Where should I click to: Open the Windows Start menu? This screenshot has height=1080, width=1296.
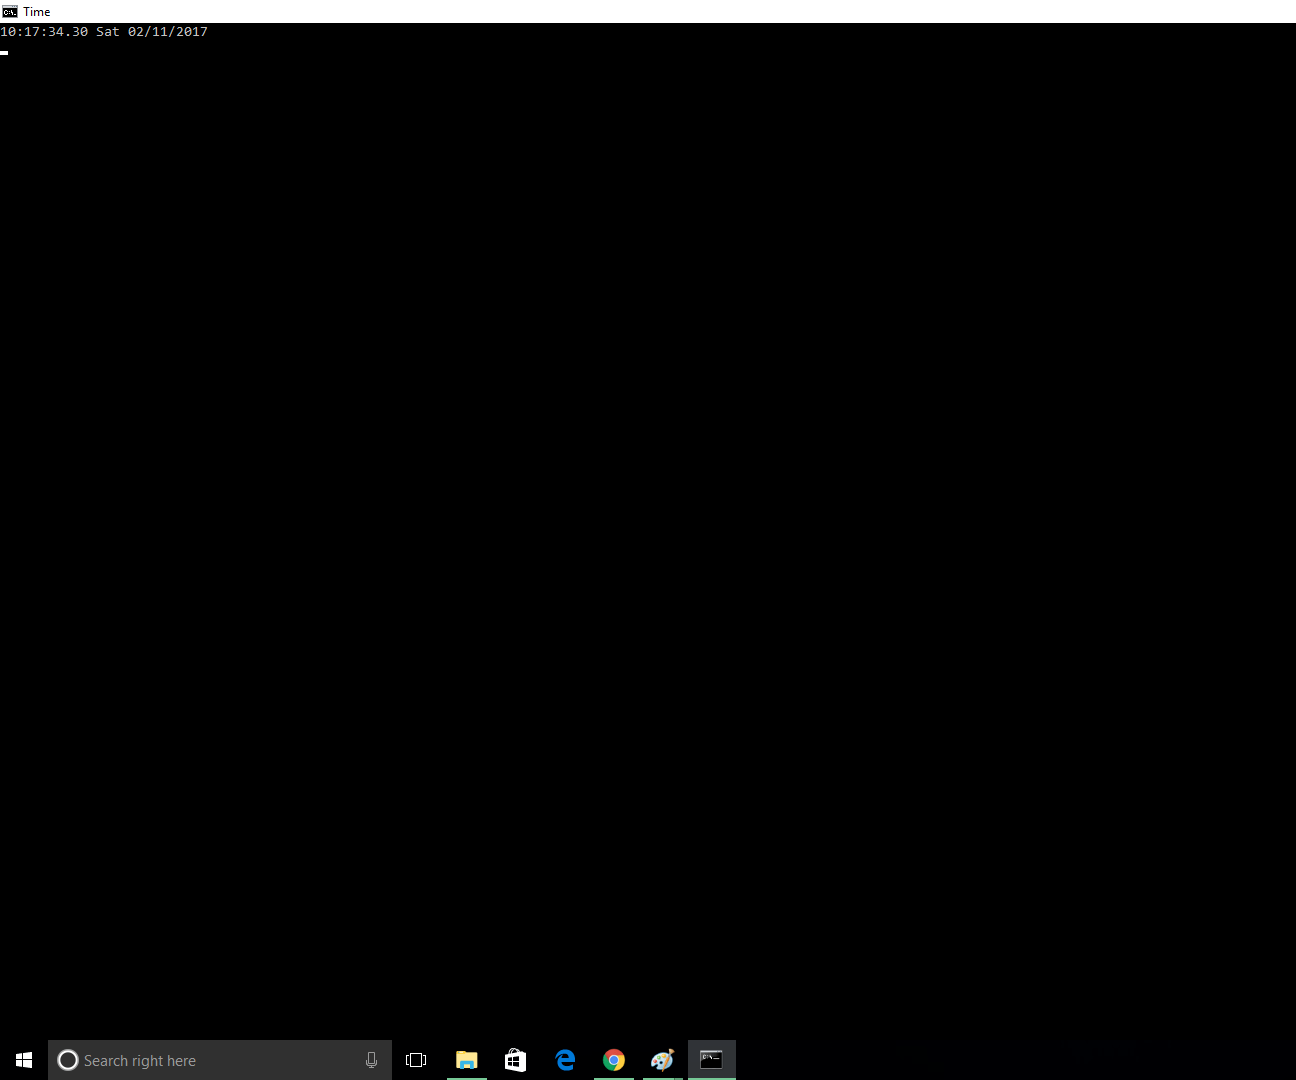pyautogui.click(x=24, y=1060)
